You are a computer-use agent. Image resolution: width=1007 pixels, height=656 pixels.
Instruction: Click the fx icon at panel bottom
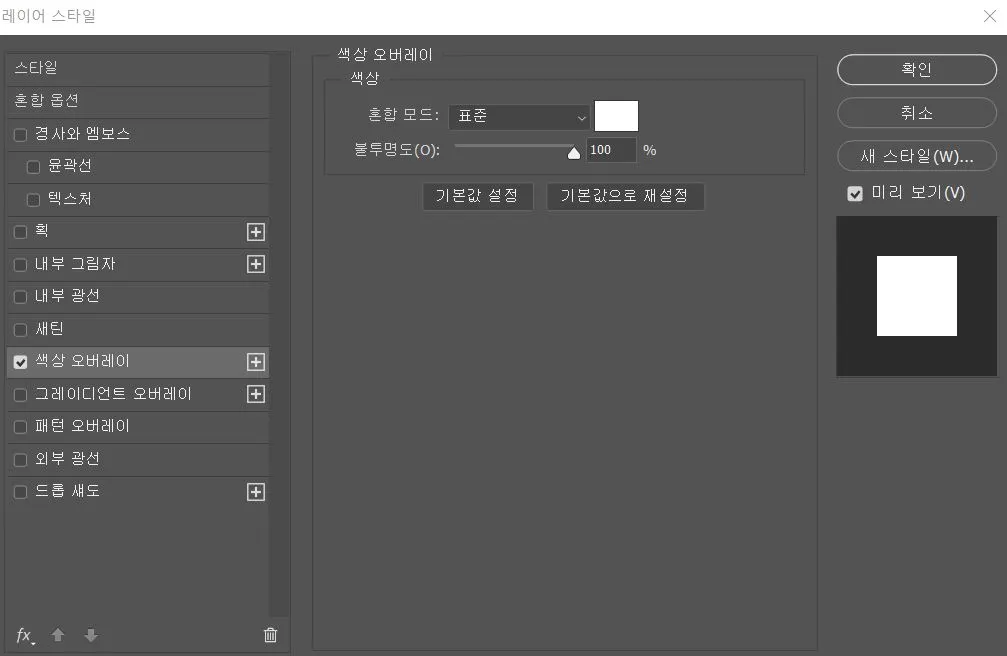21,635
